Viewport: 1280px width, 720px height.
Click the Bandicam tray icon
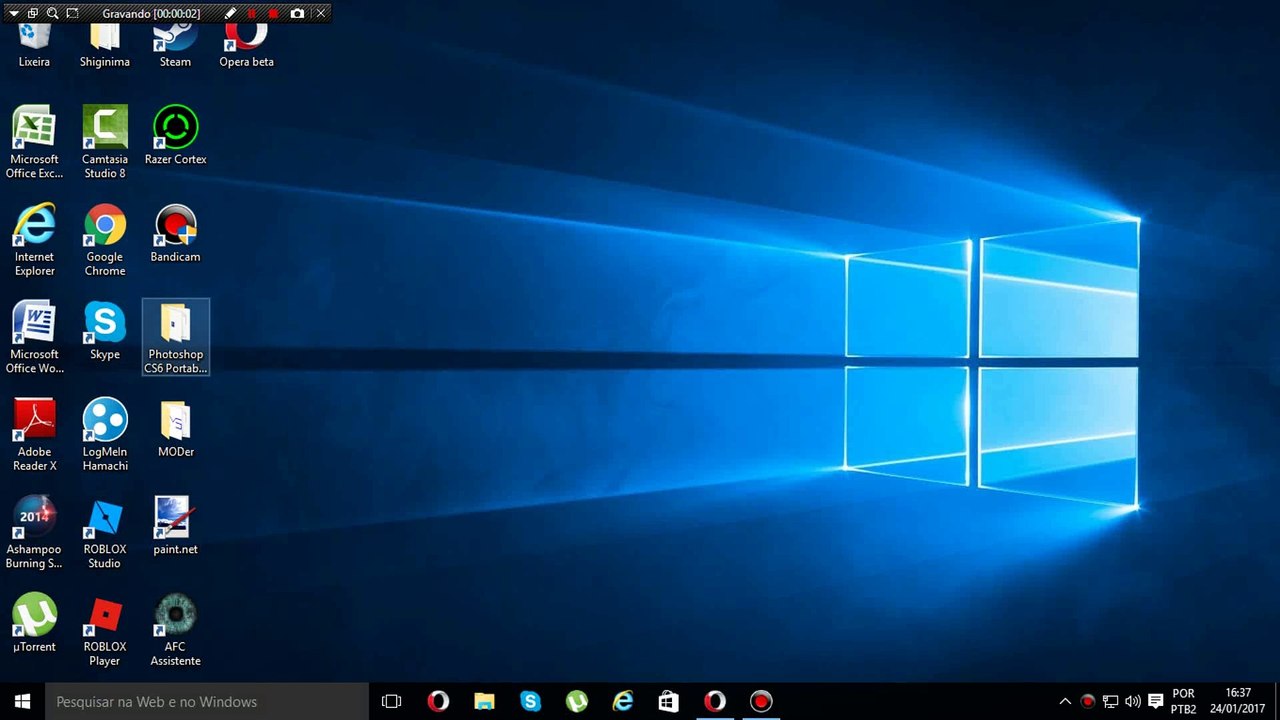click(x=1088, y=701)
